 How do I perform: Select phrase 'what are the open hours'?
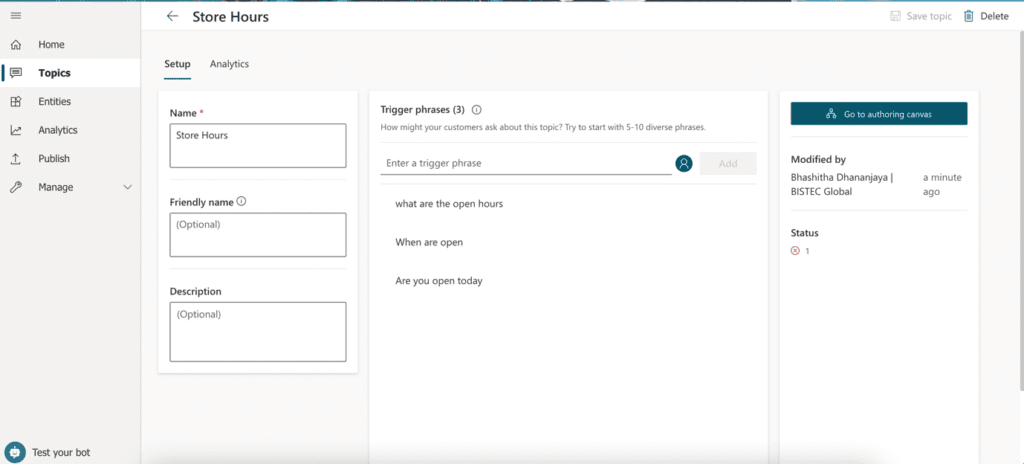[449, 204]
